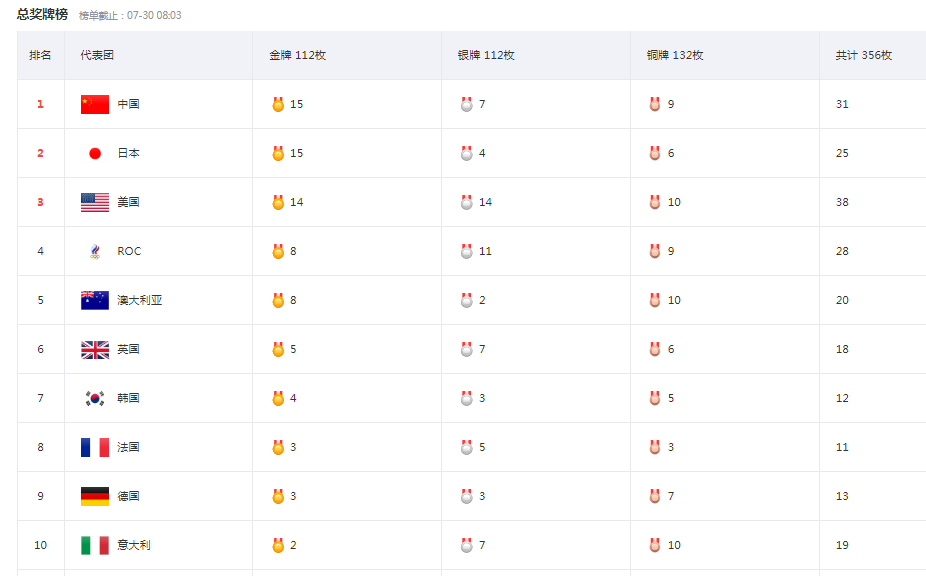Click the silver medal icon in 德国 row

click(x=467, y=497)
